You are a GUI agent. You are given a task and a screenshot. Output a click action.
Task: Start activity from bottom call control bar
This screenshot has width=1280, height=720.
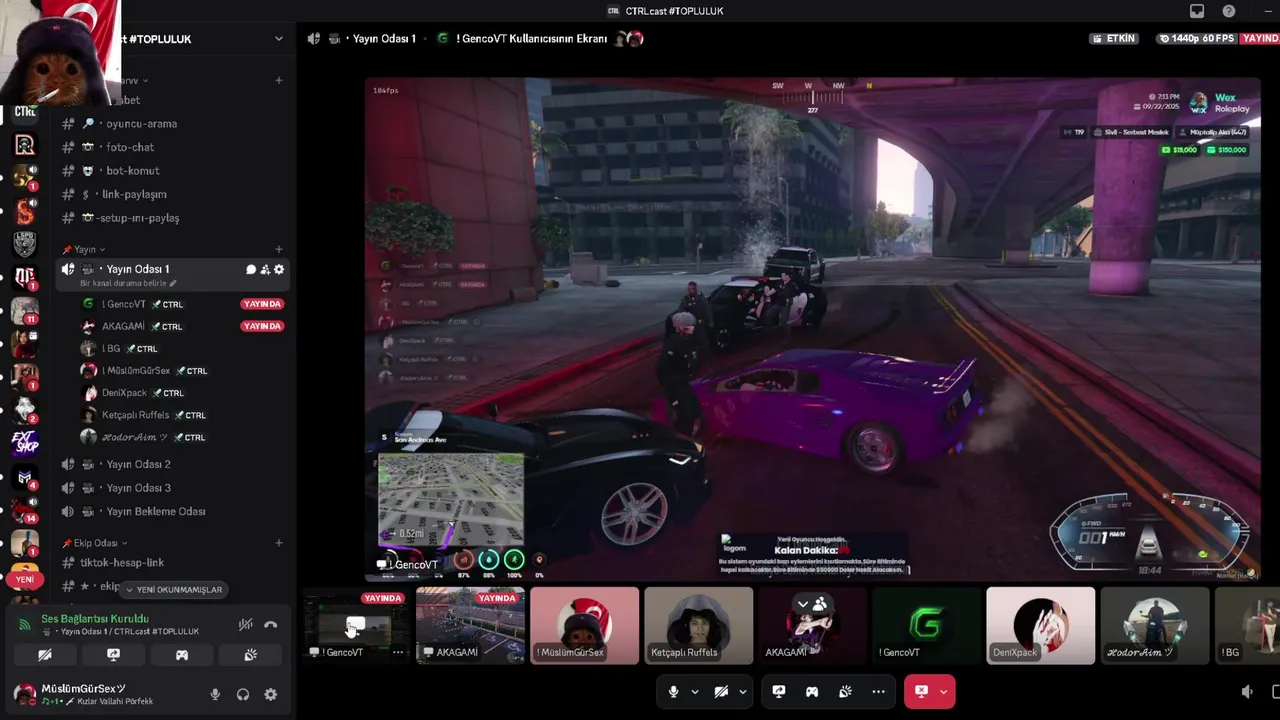(812, 692)
